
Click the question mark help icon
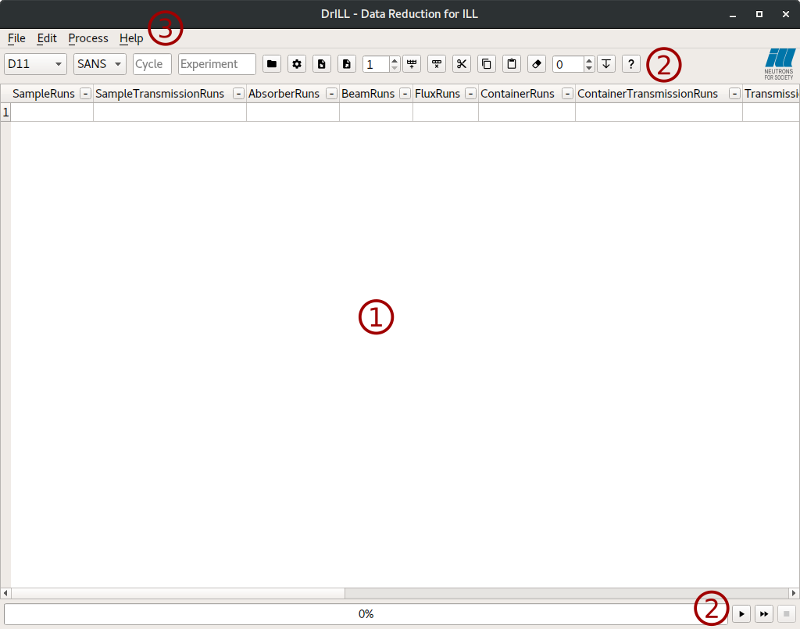(631, 64)
